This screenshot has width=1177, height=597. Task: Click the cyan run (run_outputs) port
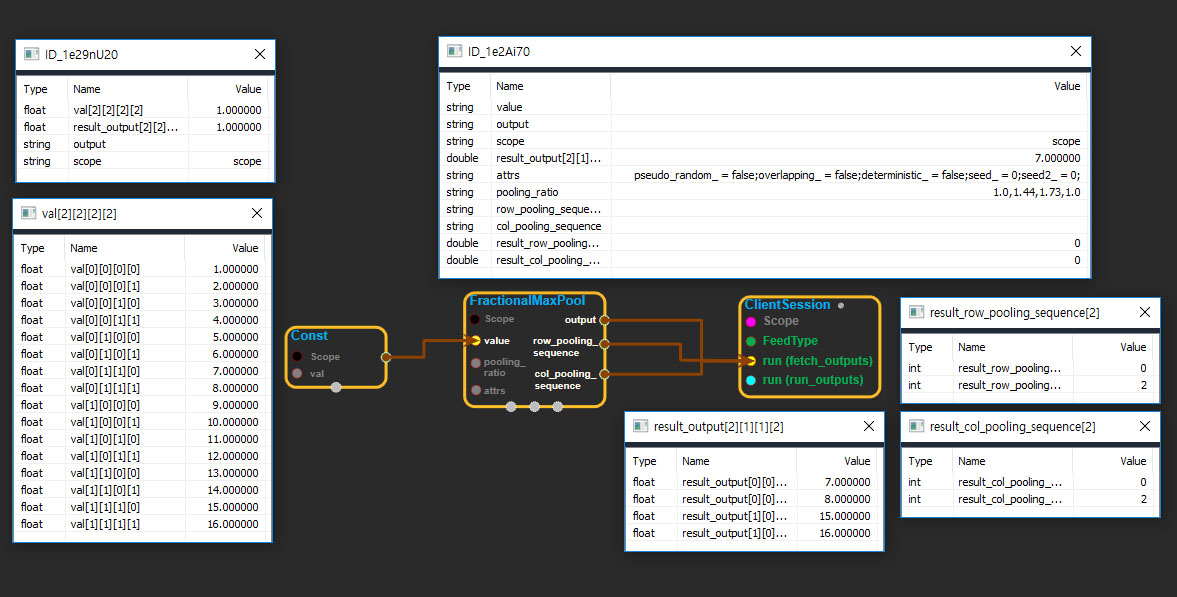pos(750,380)
